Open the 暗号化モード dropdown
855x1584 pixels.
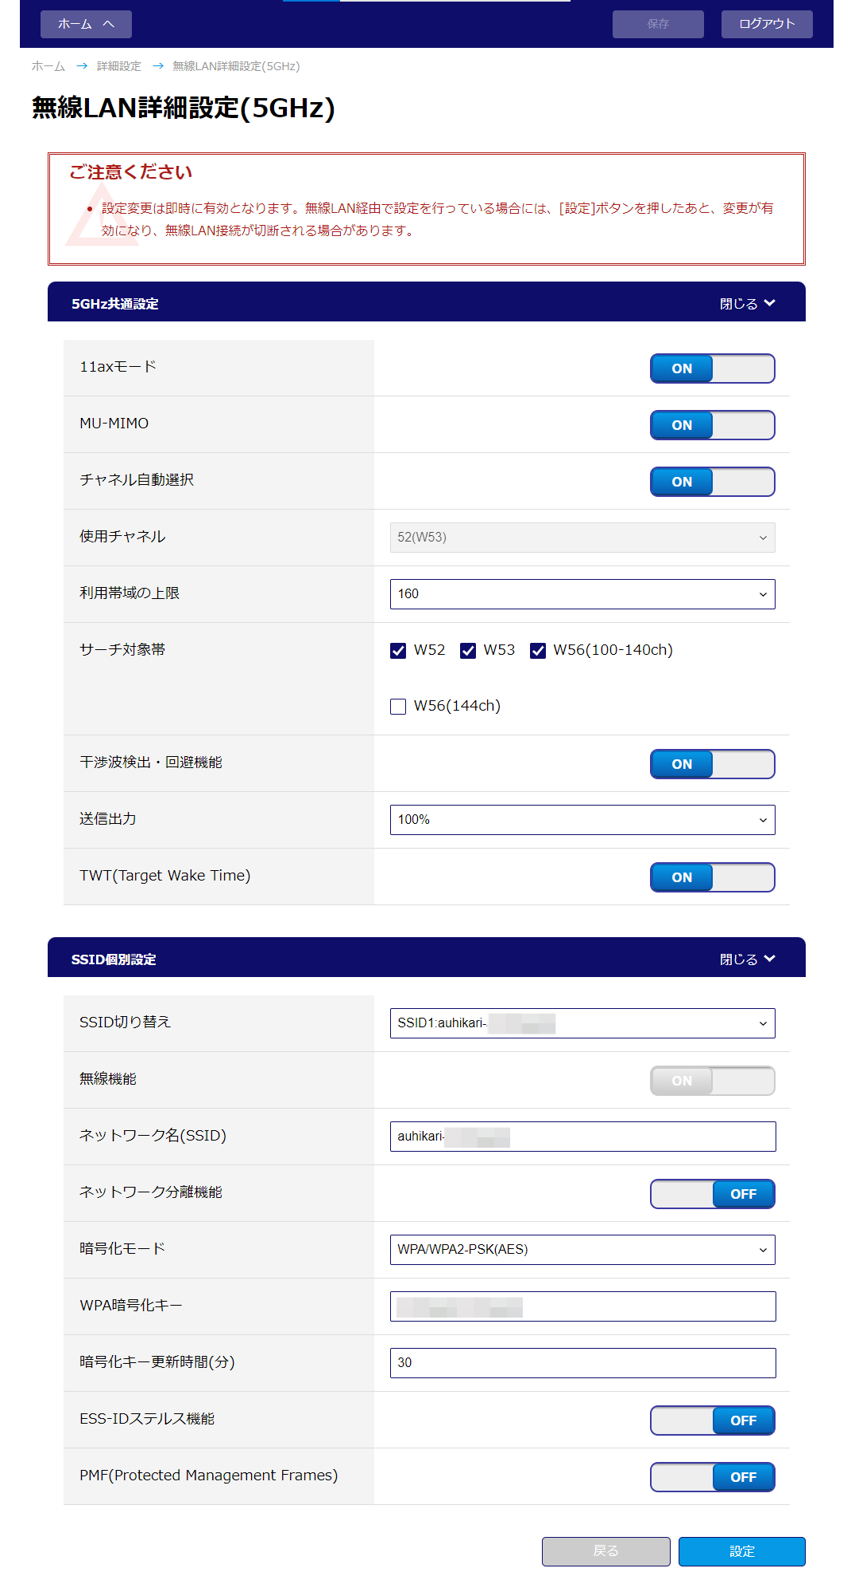582,1249
